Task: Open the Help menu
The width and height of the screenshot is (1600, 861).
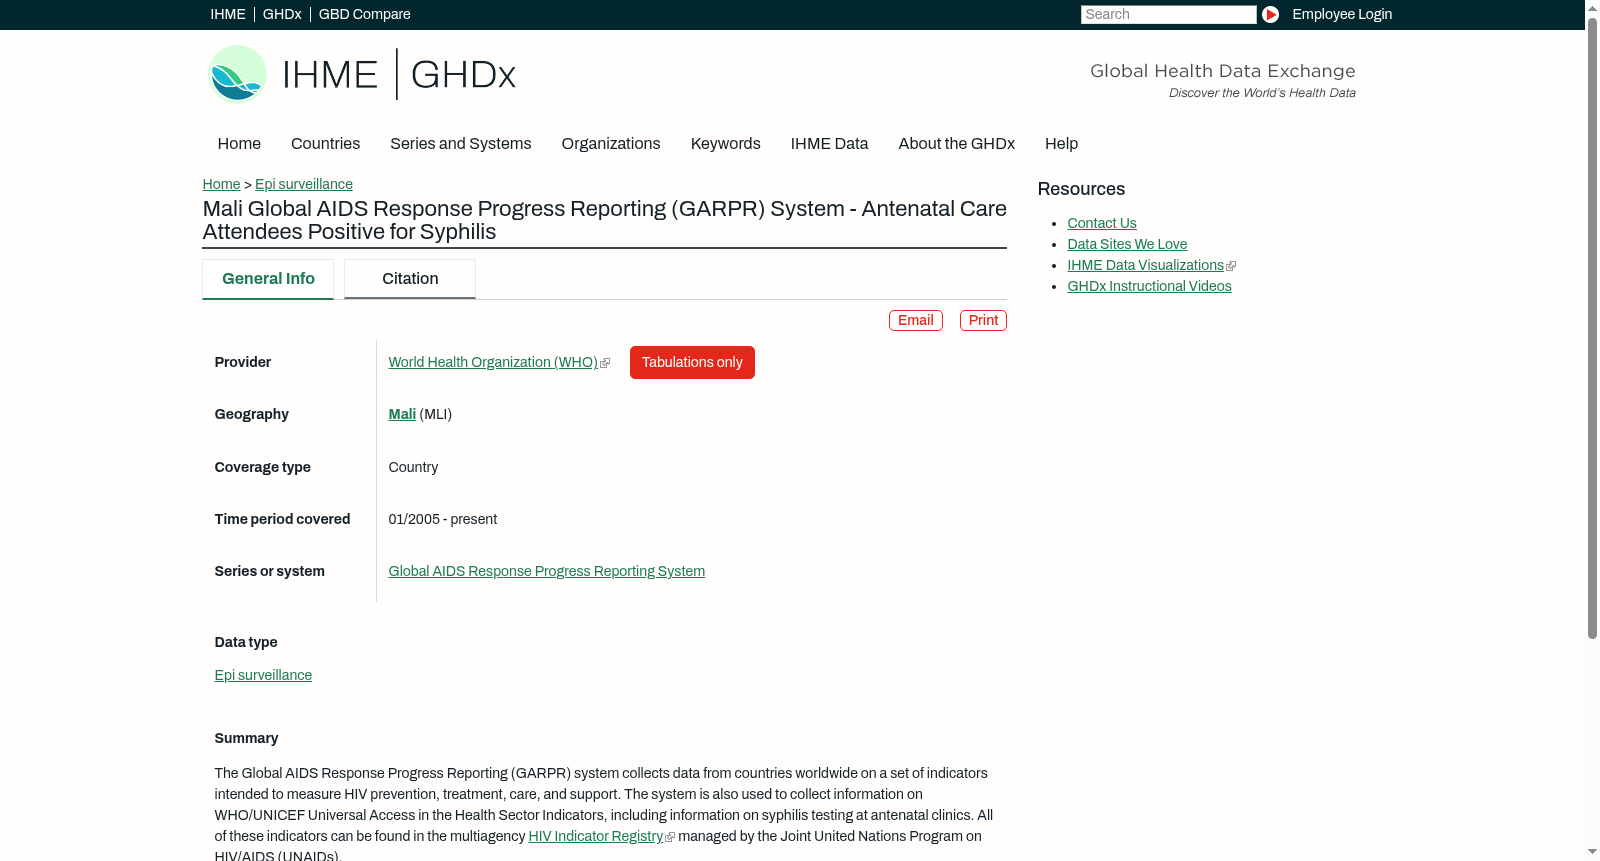Action: 1061,143
